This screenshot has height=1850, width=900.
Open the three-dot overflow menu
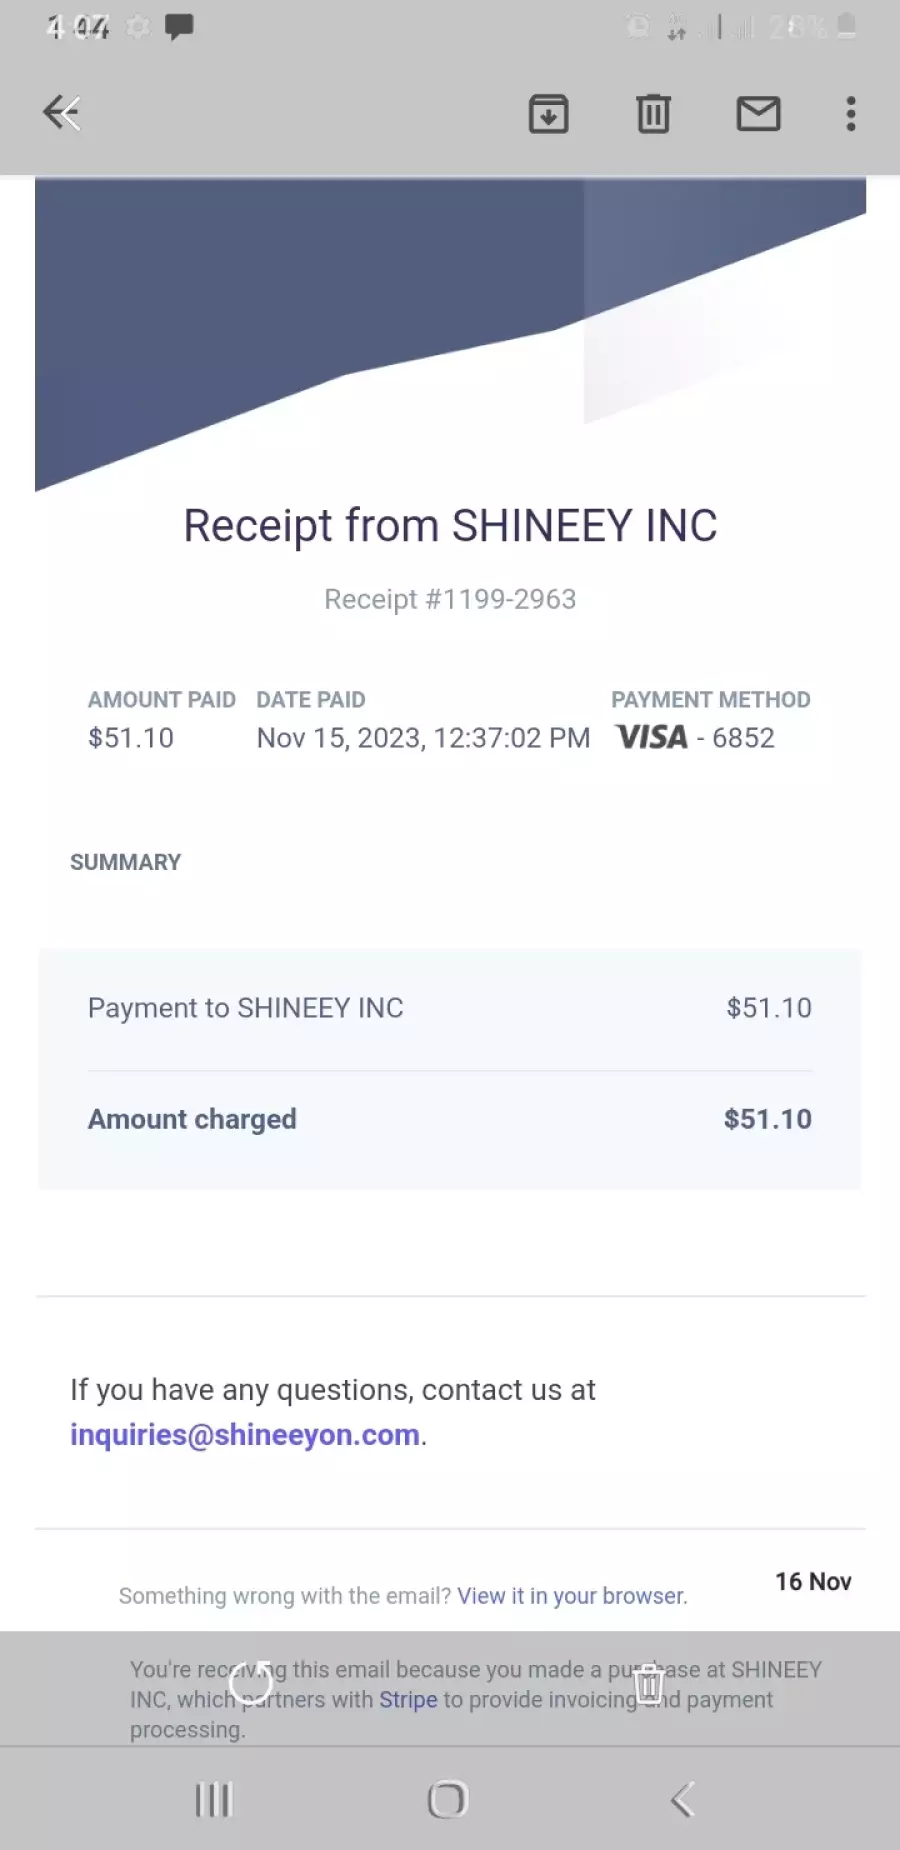(851, 114)
